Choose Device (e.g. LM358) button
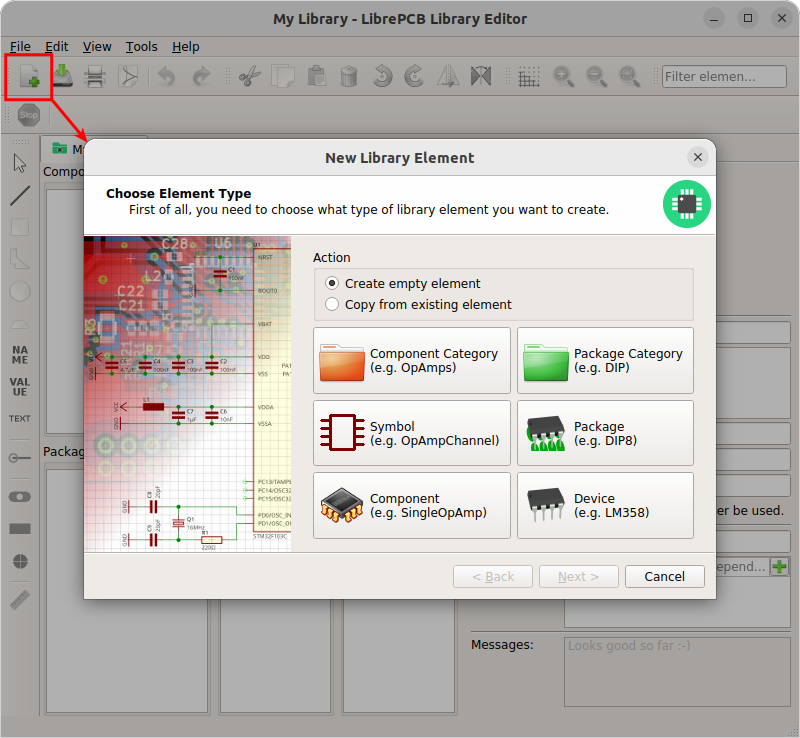 pyautogui.click(x=605, y=505)
